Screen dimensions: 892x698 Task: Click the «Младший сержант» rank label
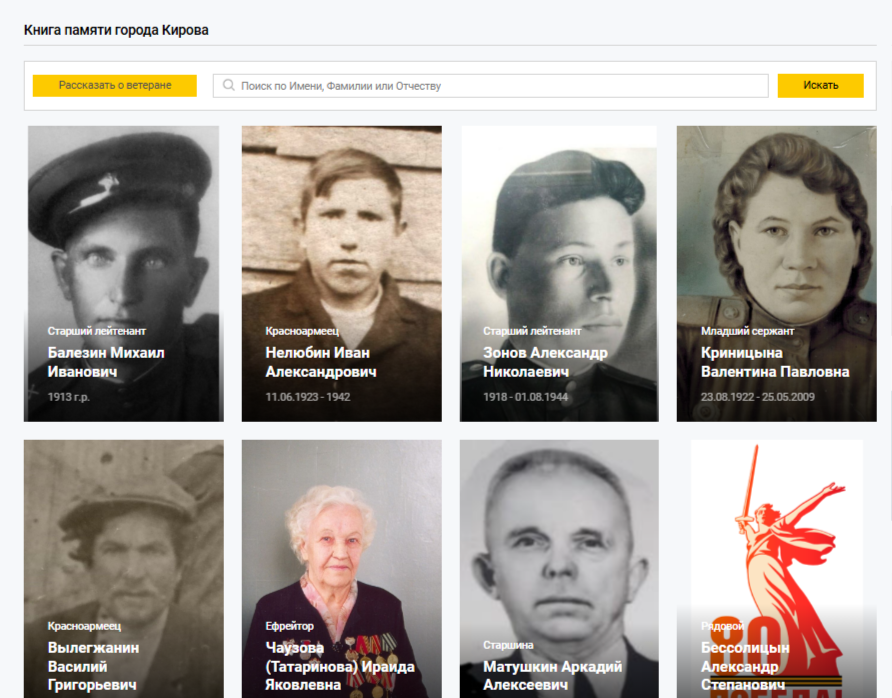click(x=747, y=331)
